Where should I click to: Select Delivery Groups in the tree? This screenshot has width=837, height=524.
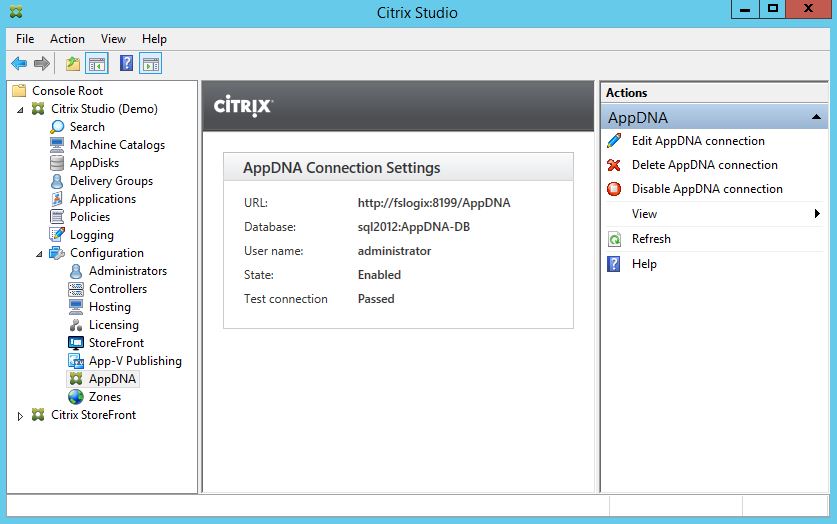coord(110,181)
